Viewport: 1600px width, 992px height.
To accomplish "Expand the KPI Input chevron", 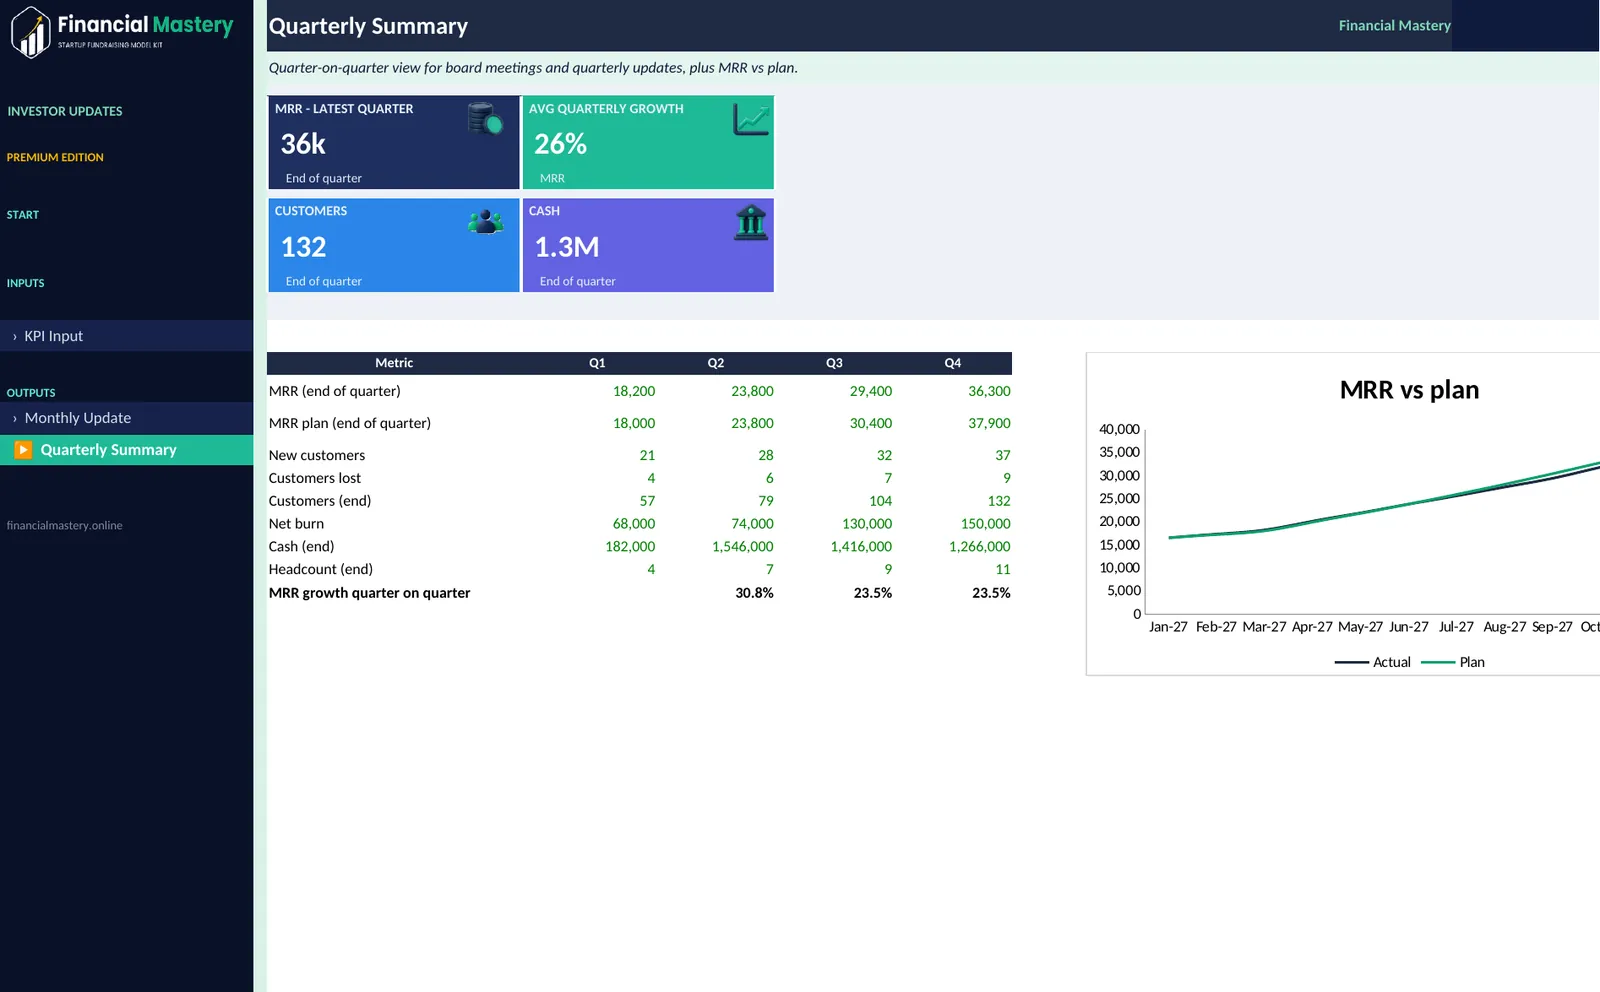I will coord(14,337).
